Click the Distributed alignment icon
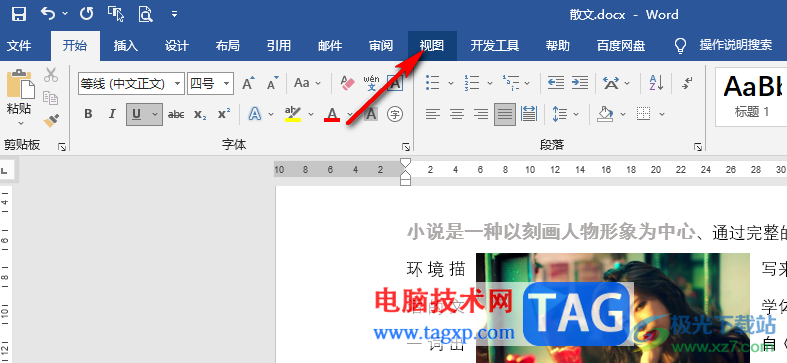This screenshot has width=787, height=363. coord(529,114)
